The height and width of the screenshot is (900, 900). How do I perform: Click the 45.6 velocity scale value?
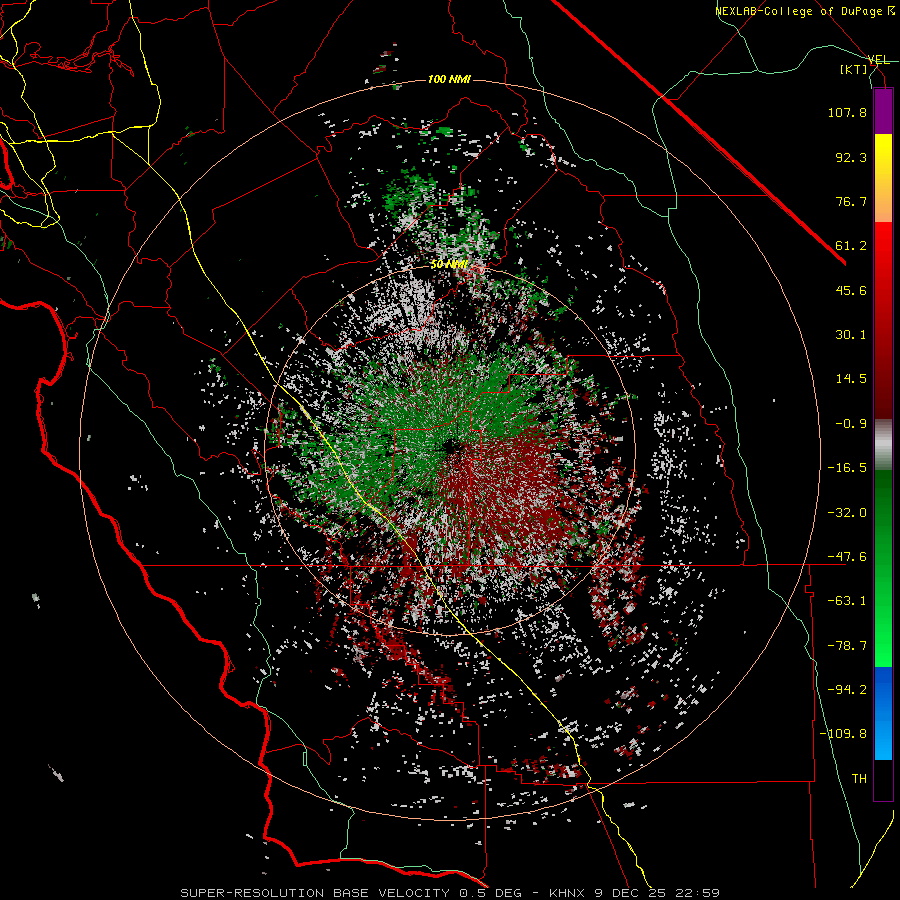tap(851, 290)
